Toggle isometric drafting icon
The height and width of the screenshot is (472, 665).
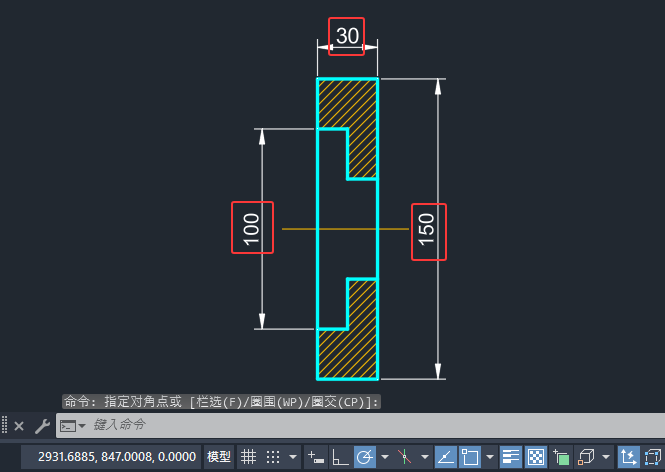coord(404,457)
